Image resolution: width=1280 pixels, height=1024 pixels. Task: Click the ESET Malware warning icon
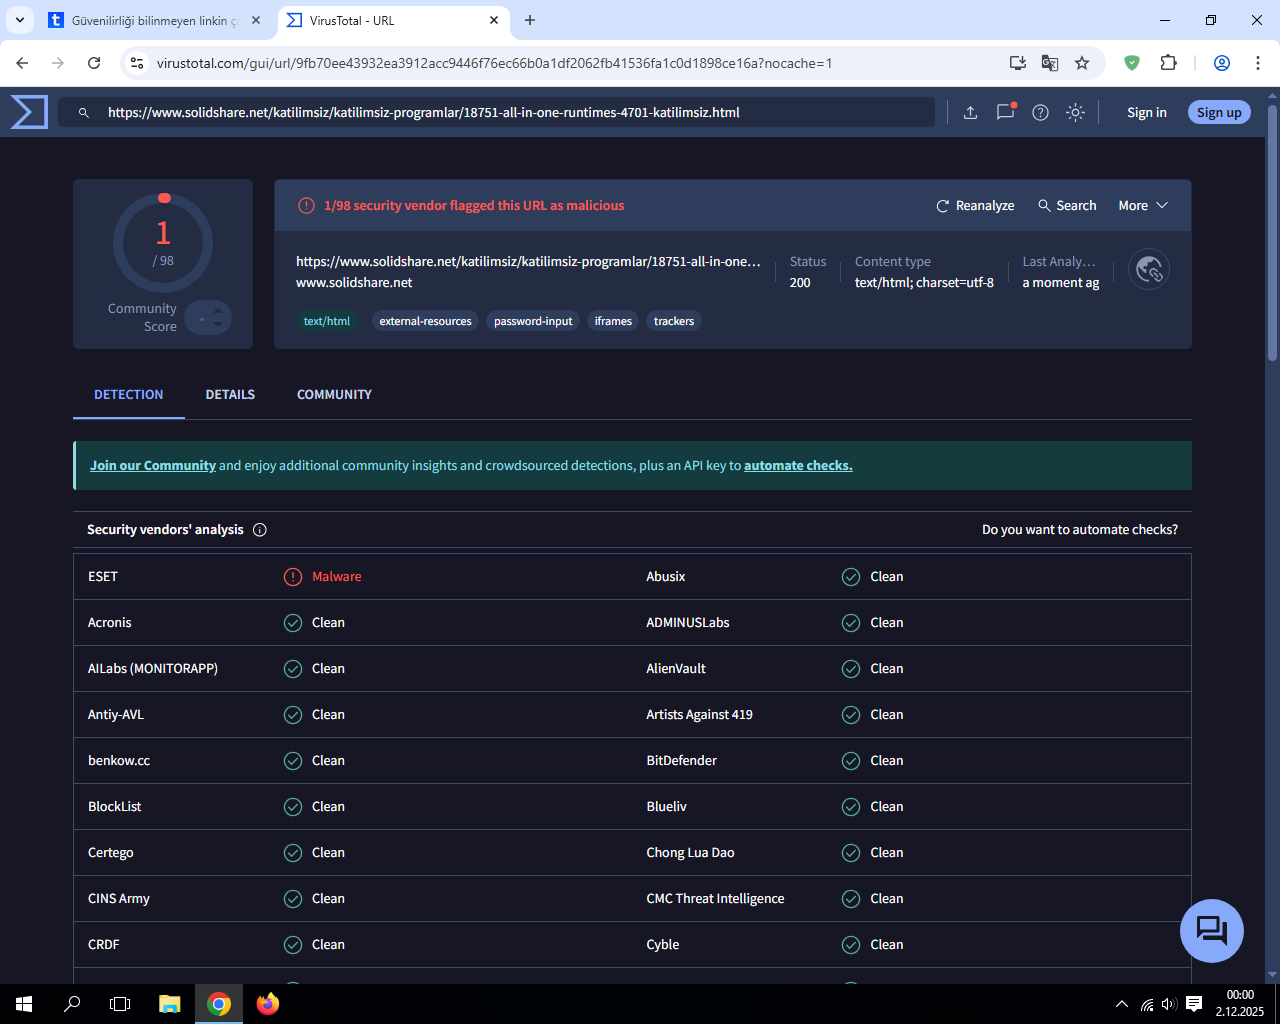(x=293, y=577)
